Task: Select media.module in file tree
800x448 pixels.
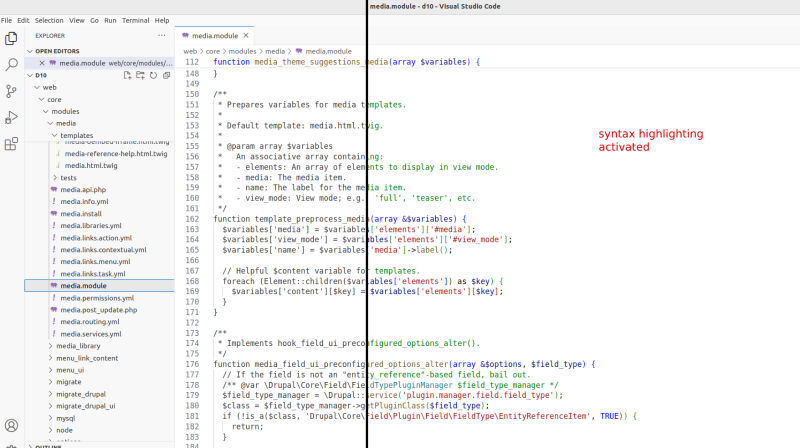Action: [99, 286]
